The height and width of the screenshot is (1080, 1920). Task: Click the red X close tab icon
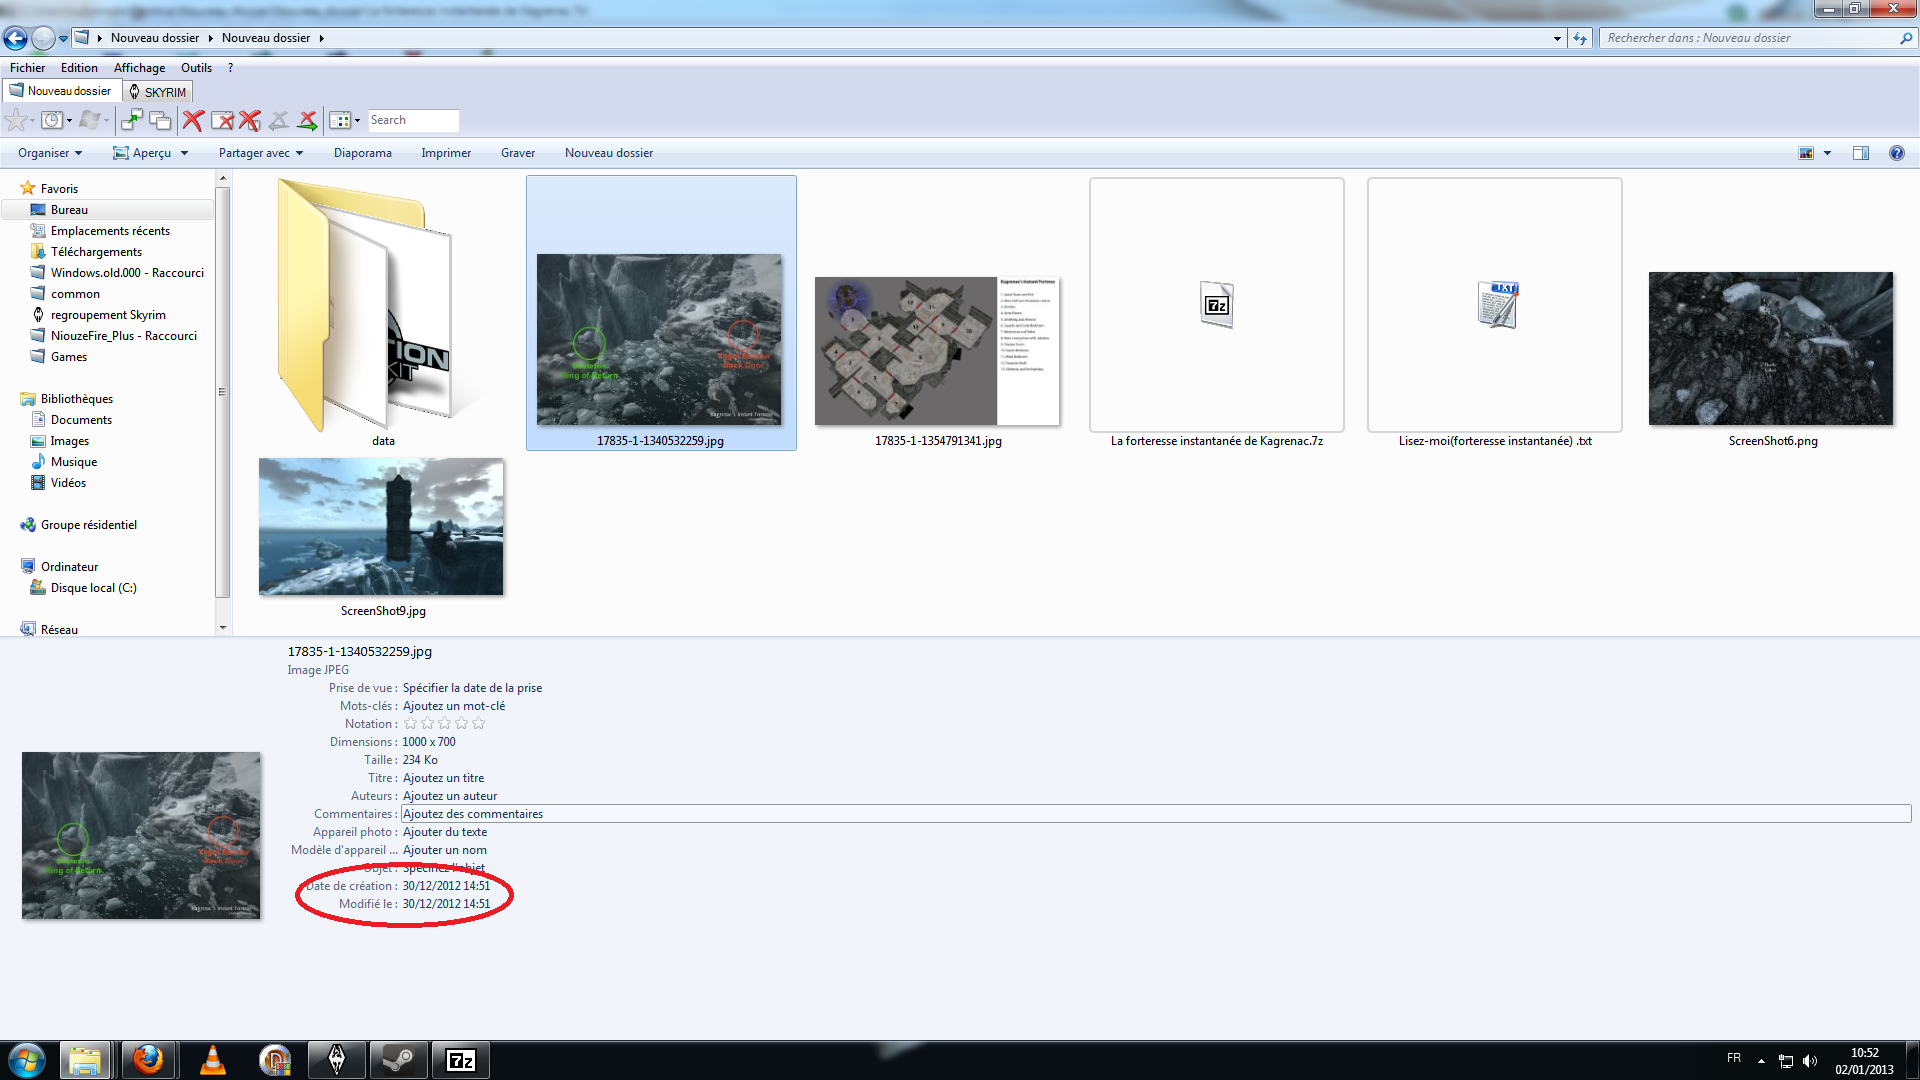point(193,121)
